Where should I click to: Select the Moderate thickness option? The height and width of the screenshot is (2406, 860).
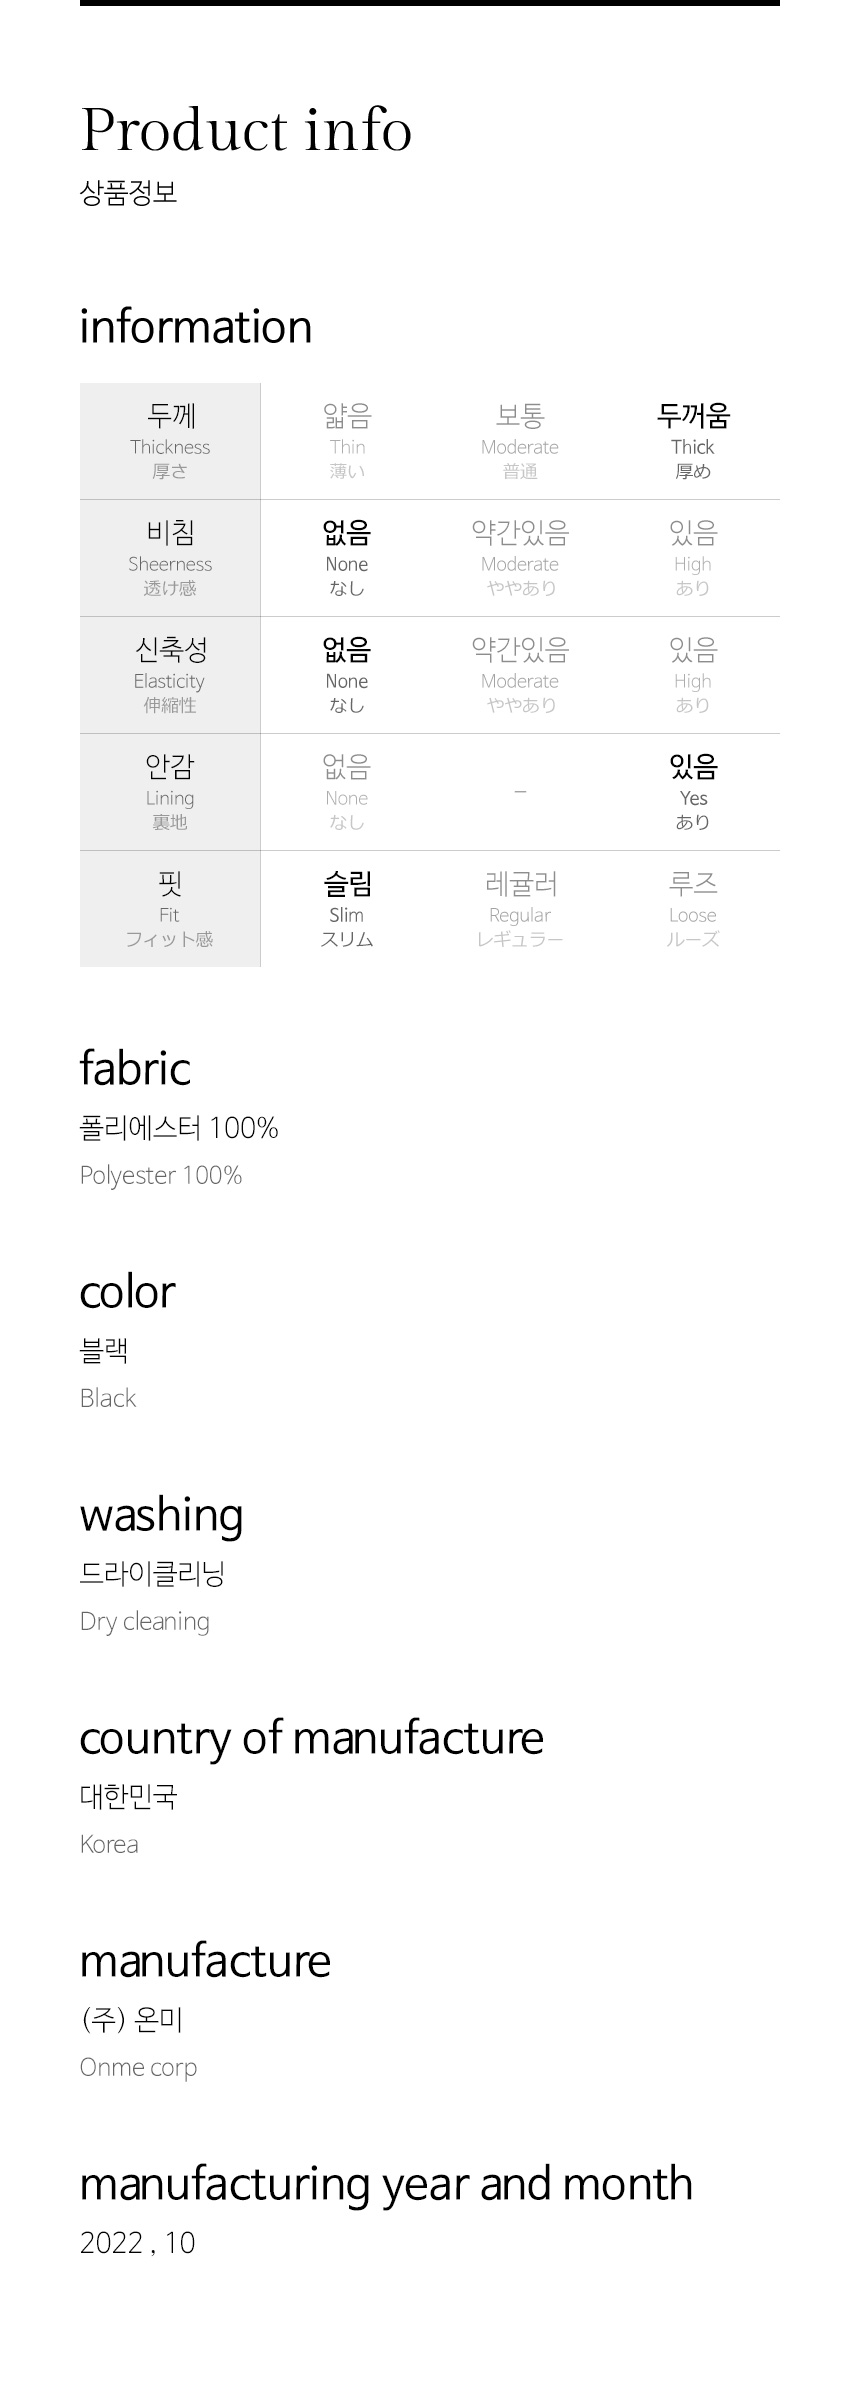[x=520, y=441]
